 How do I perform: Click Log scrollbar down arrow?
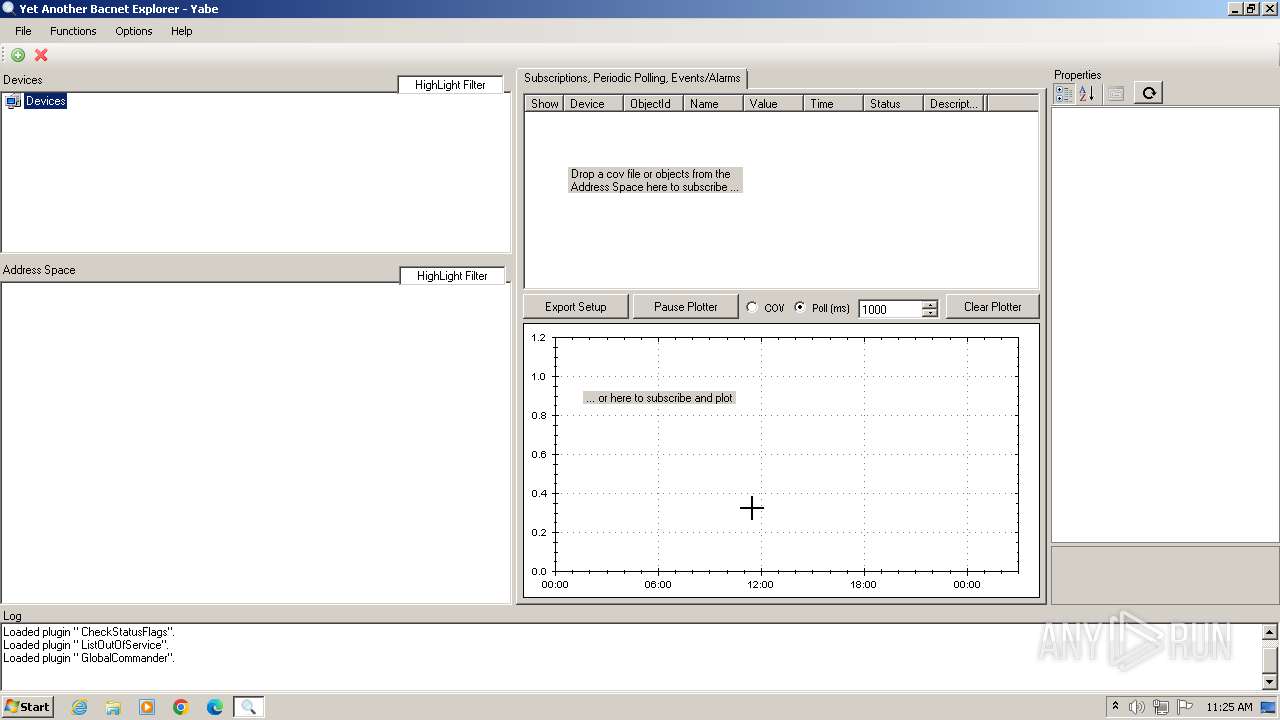tap(1270, 682)
